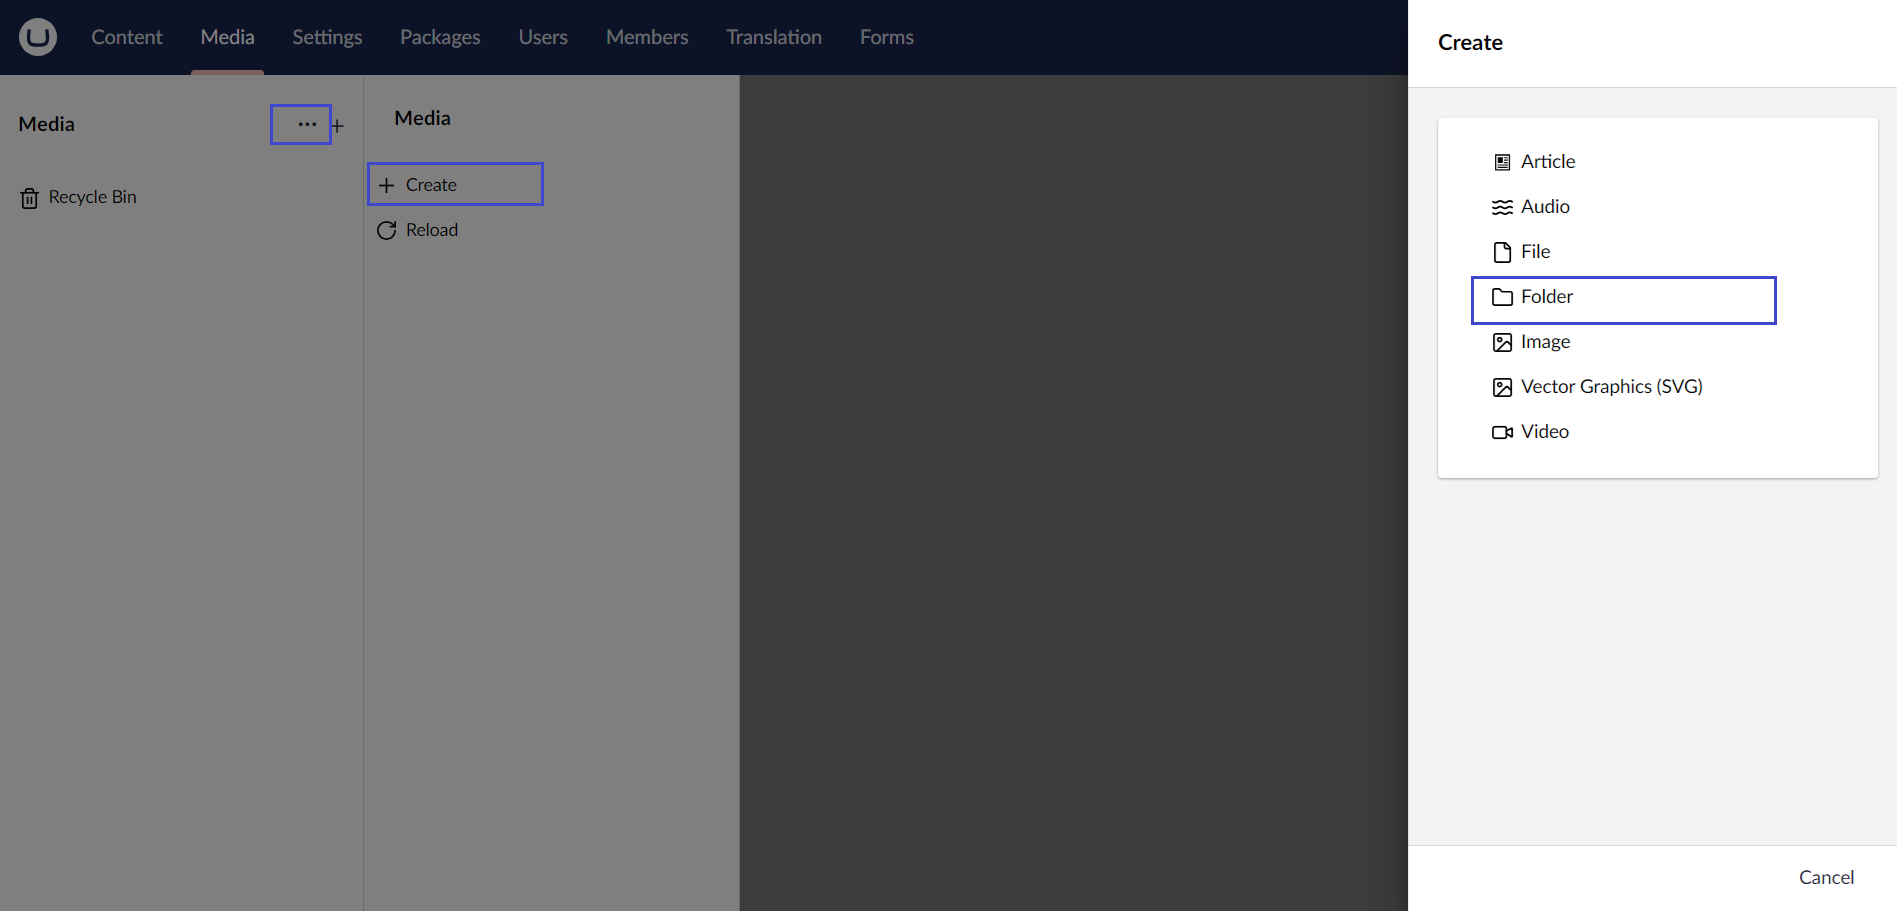Viewport: 1897px width, 911px height.
Task: Select the File media type icon
Action: click(1501, 251)
